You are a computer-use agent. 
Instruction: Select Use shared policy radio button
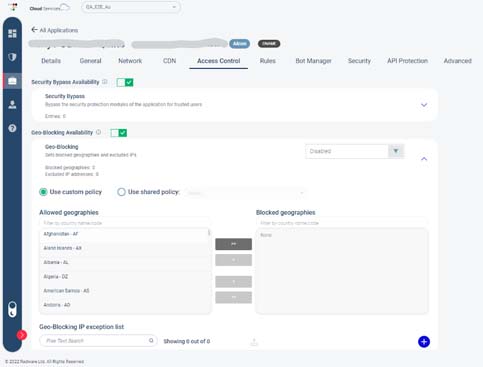click(121, 192)
